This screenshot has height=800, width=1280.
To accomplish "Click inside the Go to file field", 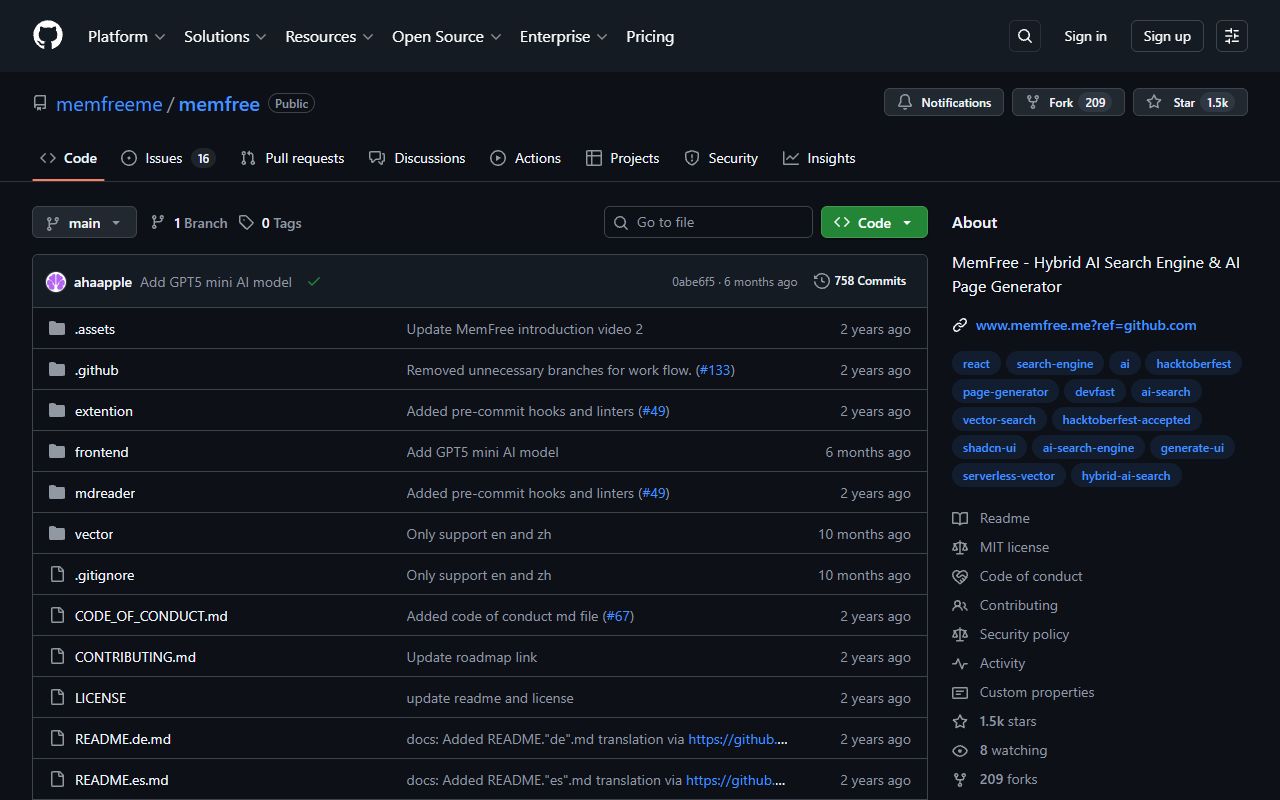I will click(708, 222).
